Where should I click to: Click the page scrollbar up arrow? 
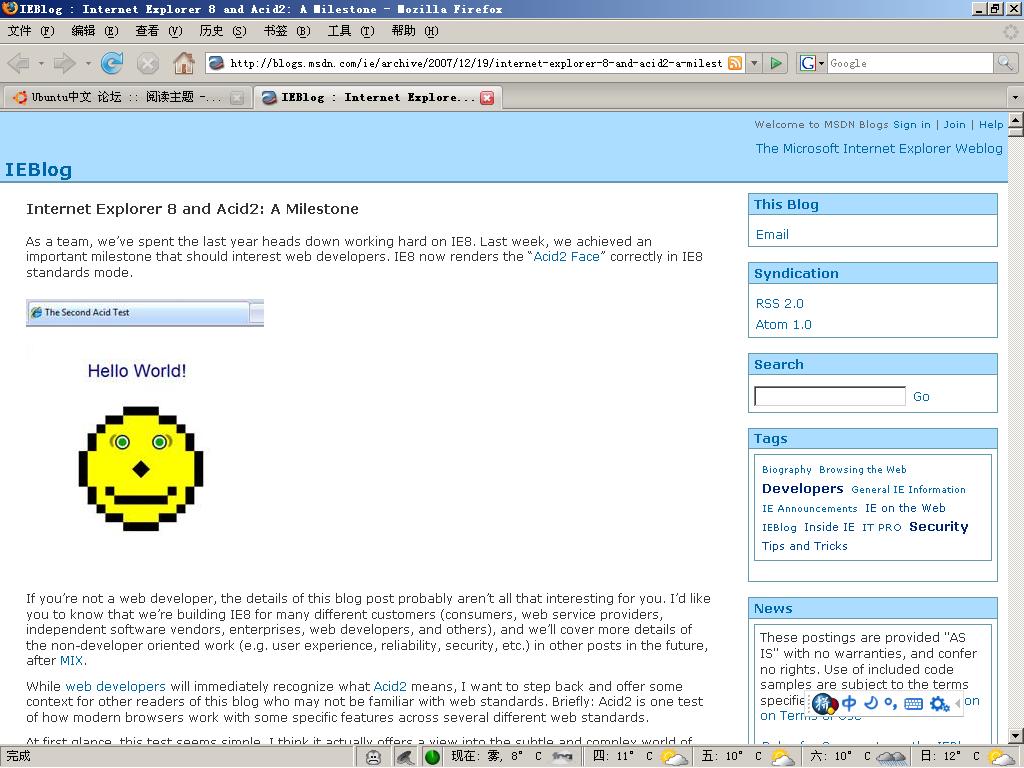(1016, 120)
